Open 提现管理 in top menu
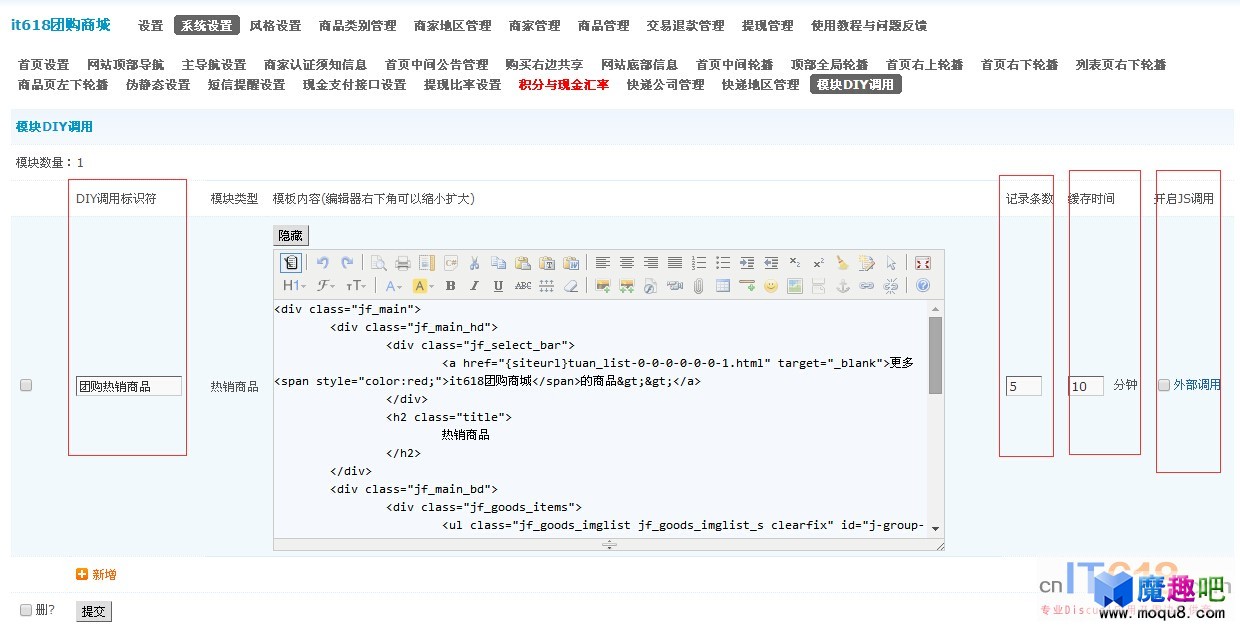Viewport: 1240px width, 626px height. tap(768, 26)
